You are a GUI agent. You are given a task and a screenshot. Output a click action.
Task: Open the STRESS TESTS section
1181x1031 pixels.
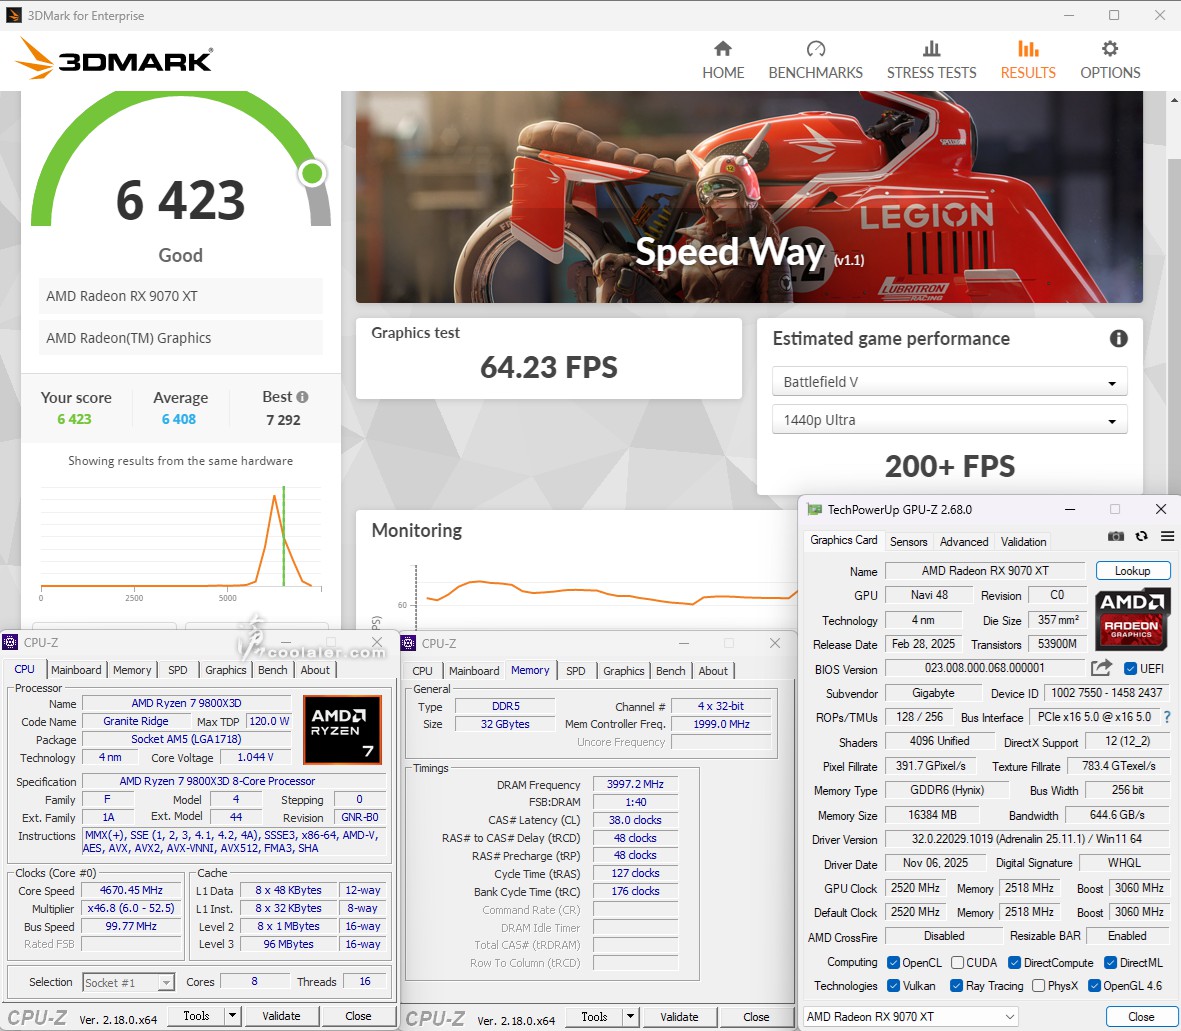click(932, 60)
